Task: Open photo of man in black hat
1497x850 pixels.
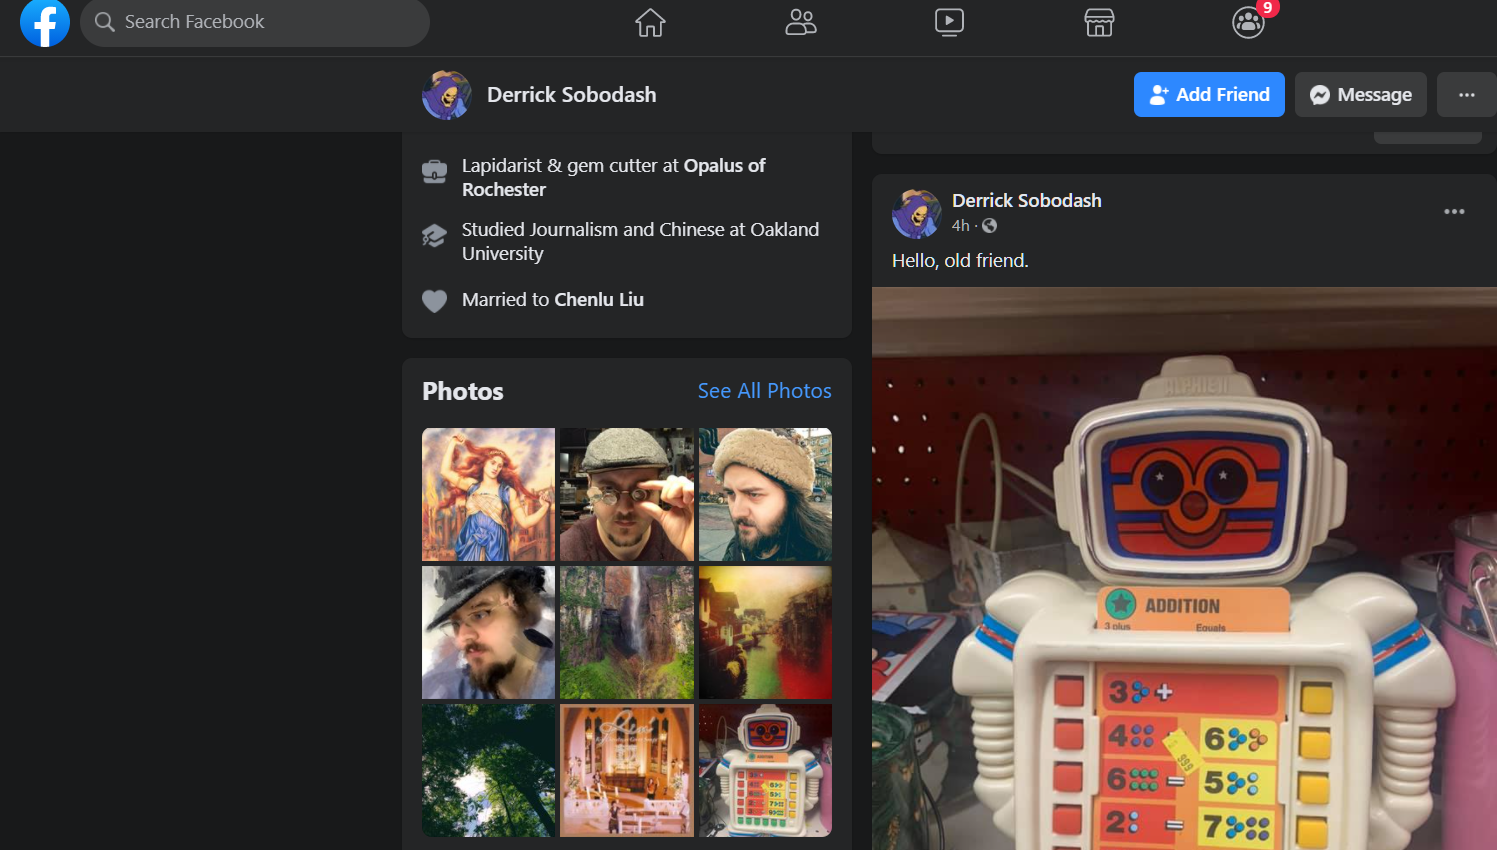Action: click(488, 633)
